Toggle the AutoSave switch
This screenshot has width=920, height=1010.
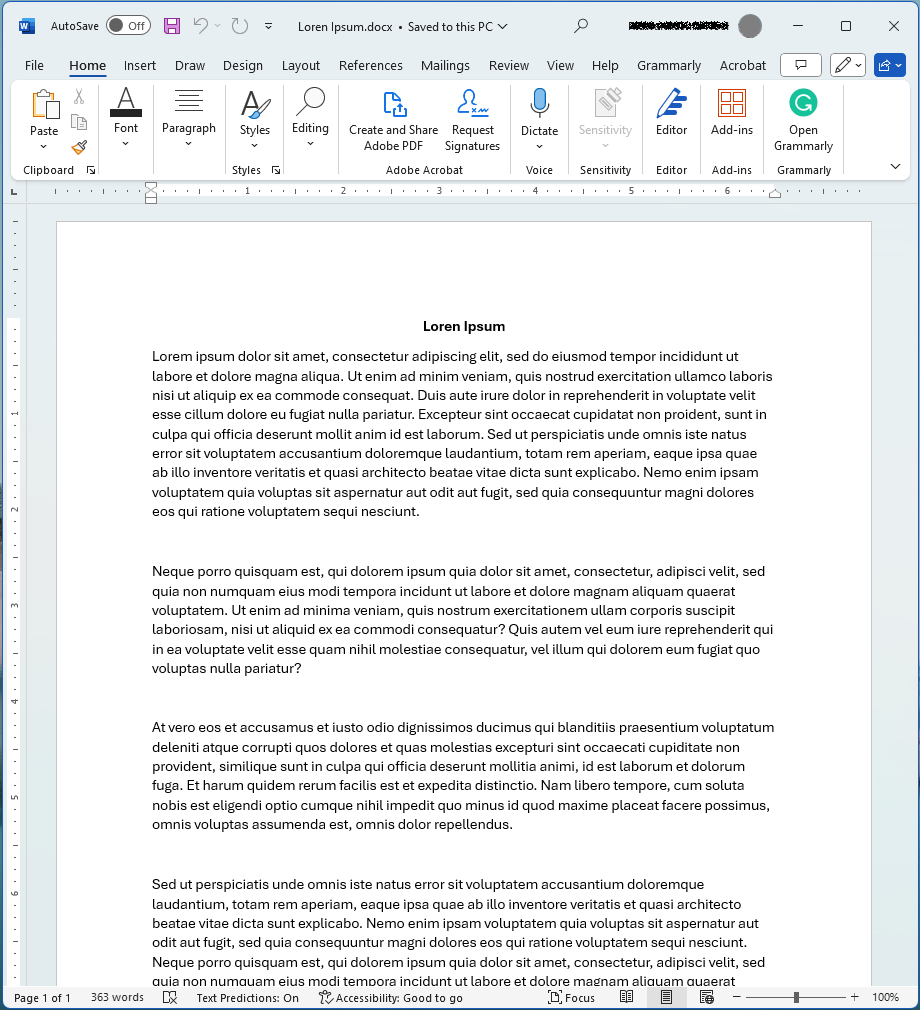pyautogui.click(x=128, y=26)
